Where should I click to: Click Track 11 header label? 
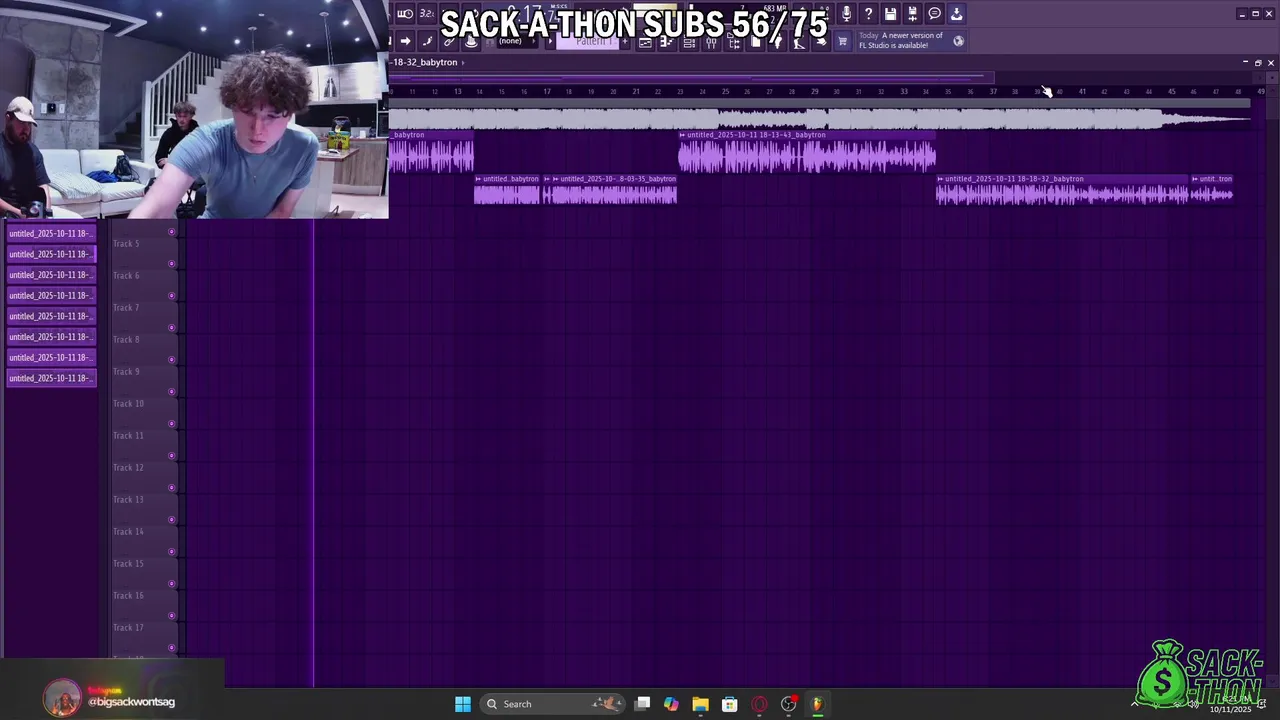tap(128, 435)
